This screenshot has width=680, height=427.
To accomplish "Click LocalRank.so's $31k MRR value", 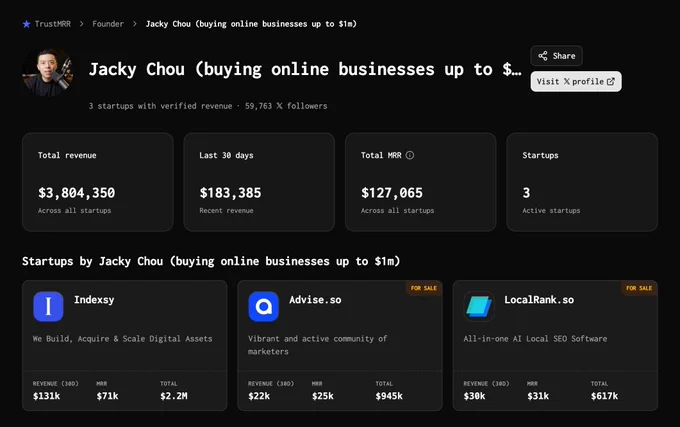I will pyautogui.click(x=538, y=396).
